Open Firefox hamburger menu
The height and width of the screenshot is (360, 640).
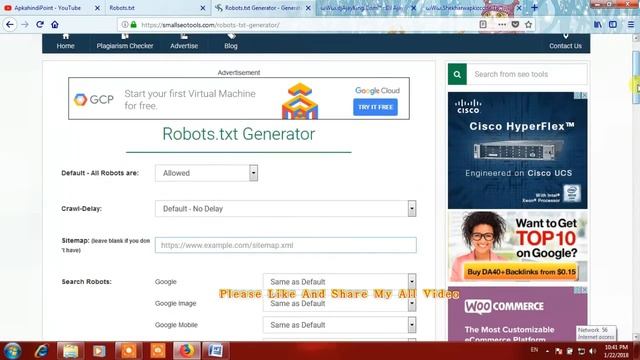point(631,24)
